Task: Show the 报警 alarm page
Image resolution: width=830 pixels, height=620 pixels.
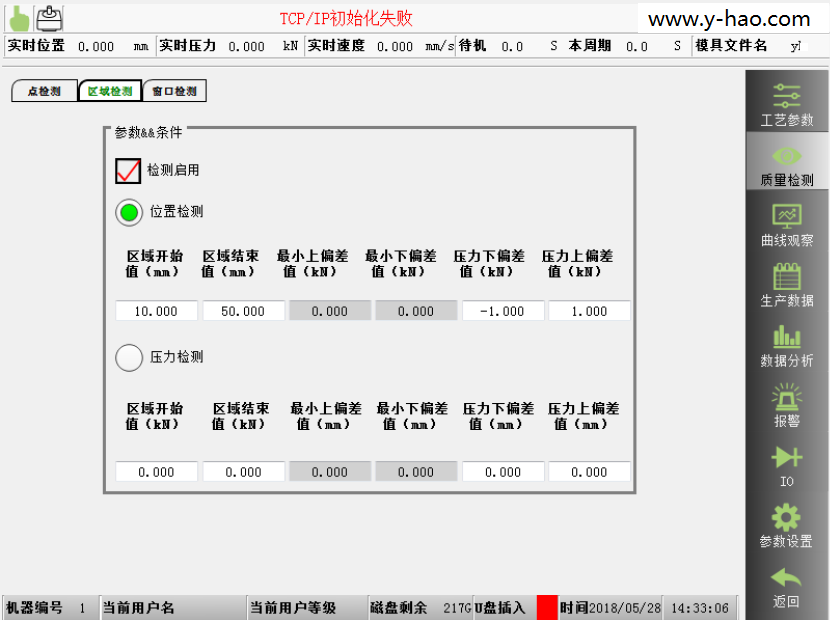Action: coord(787,405)
